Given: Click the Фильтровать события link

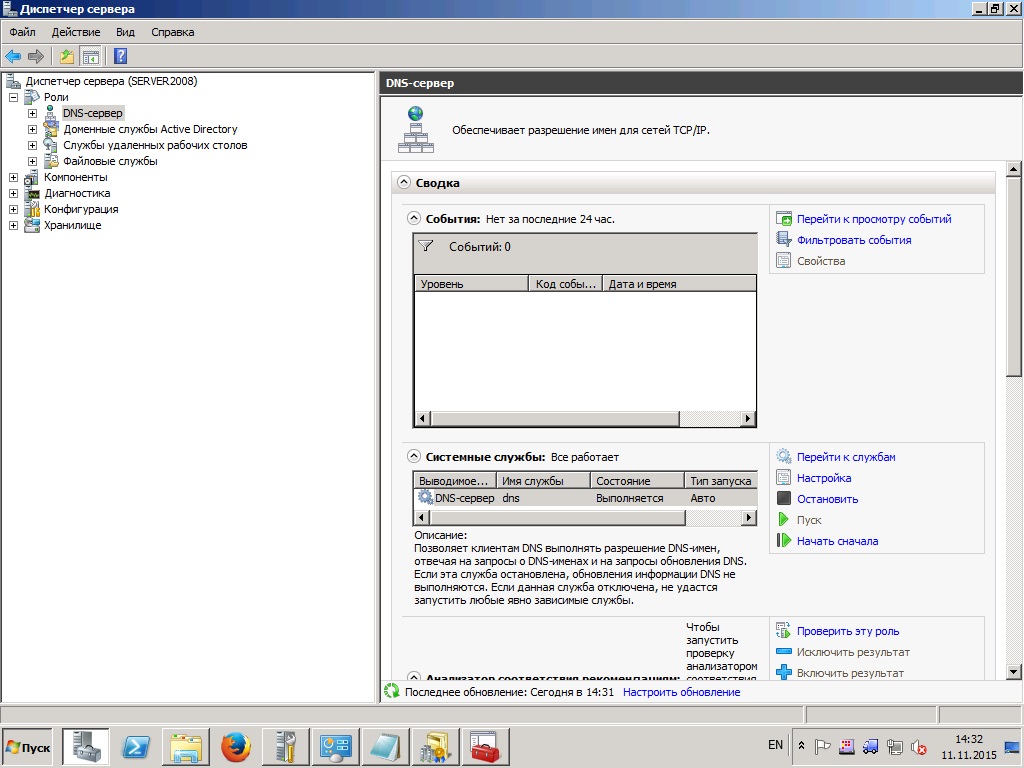Looking at the screenshot, I should pyautogui.click(x=854, y=240).
